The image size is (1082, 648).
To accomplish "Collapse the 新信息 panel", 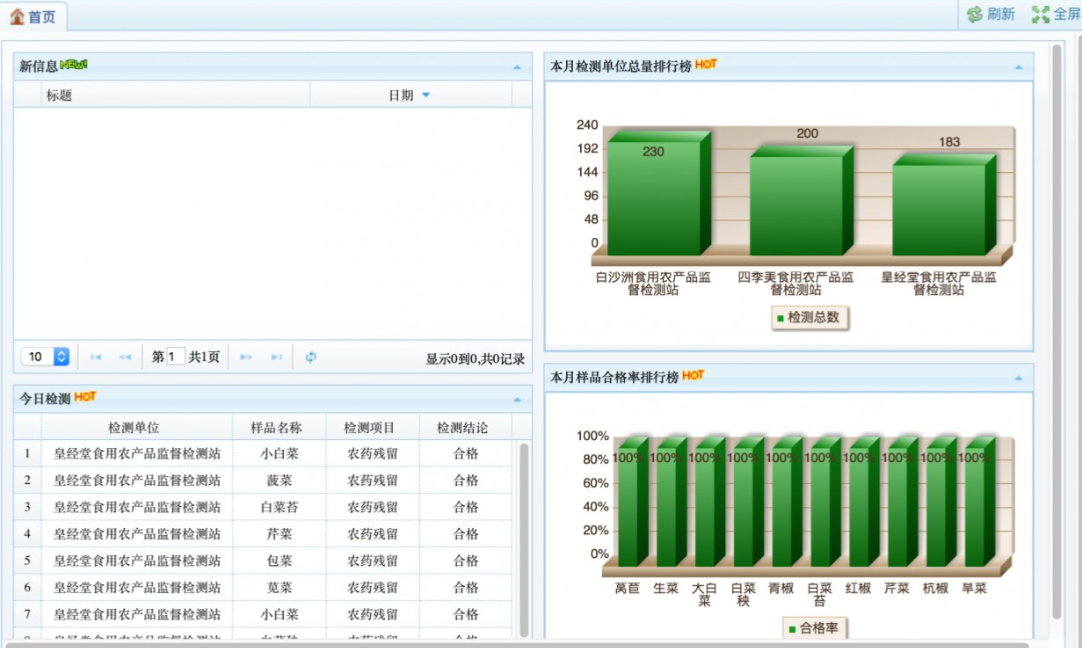I will [517, 67].
